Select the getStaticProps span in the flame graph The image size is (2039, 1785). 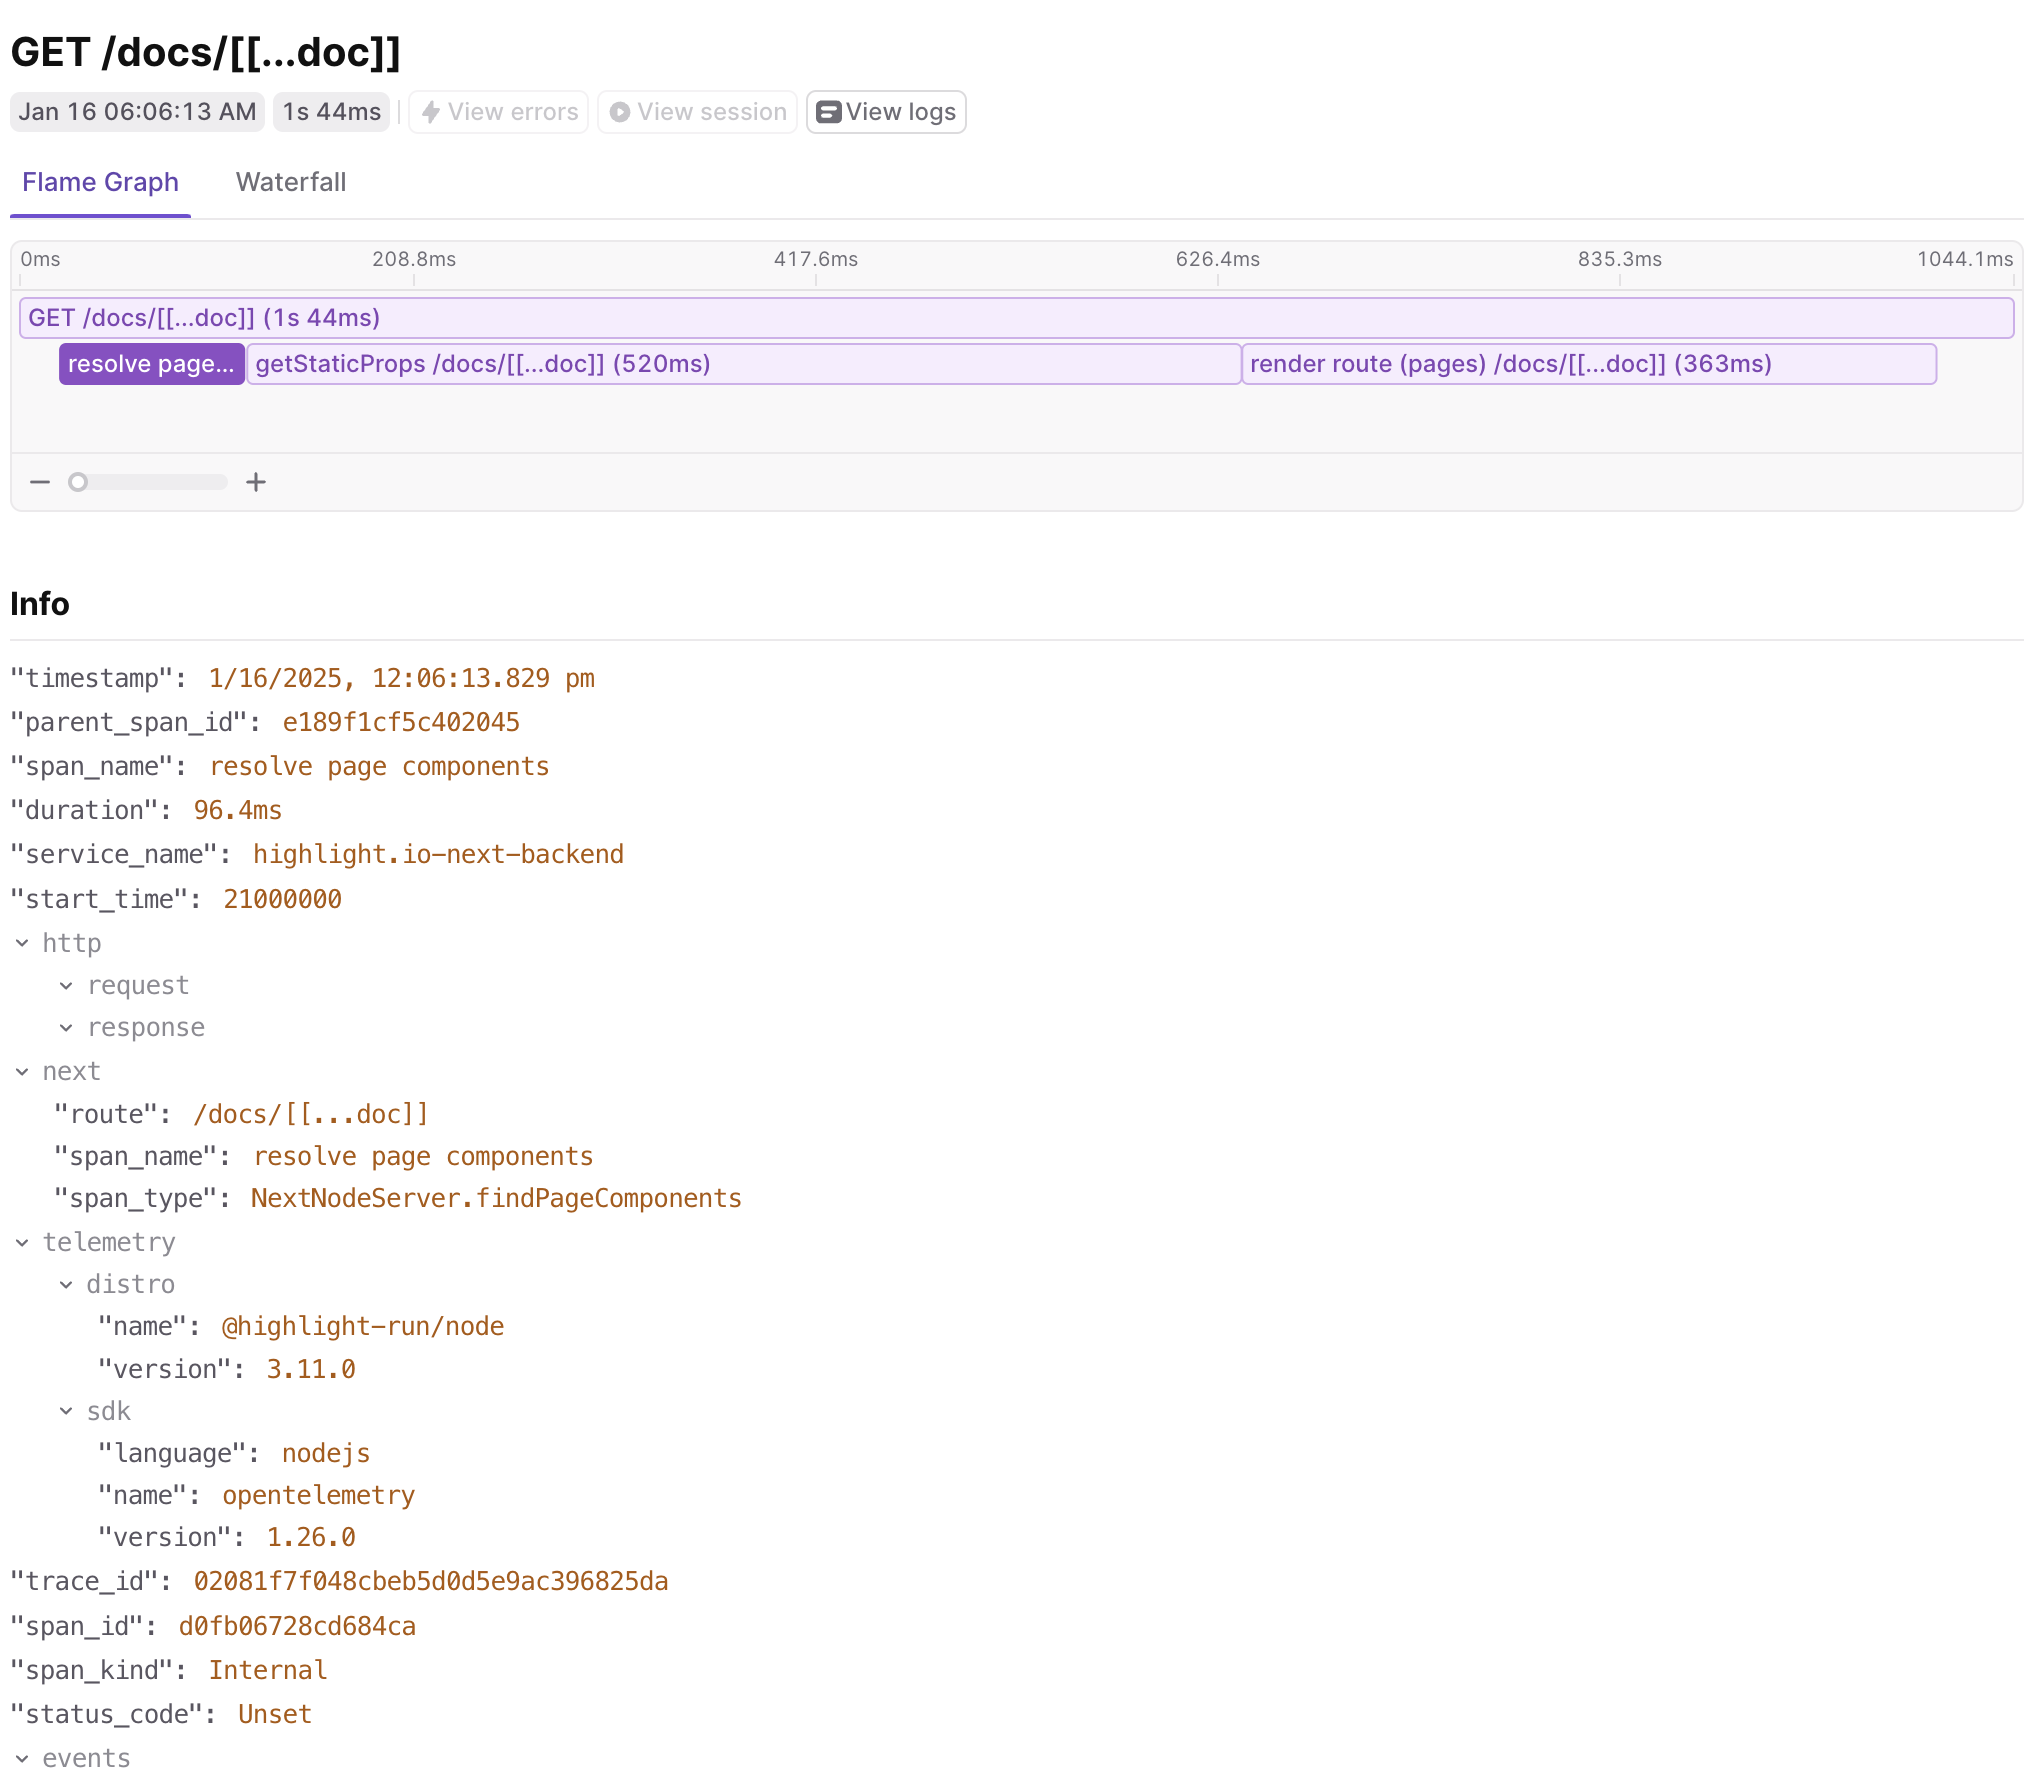click(742, 364)
